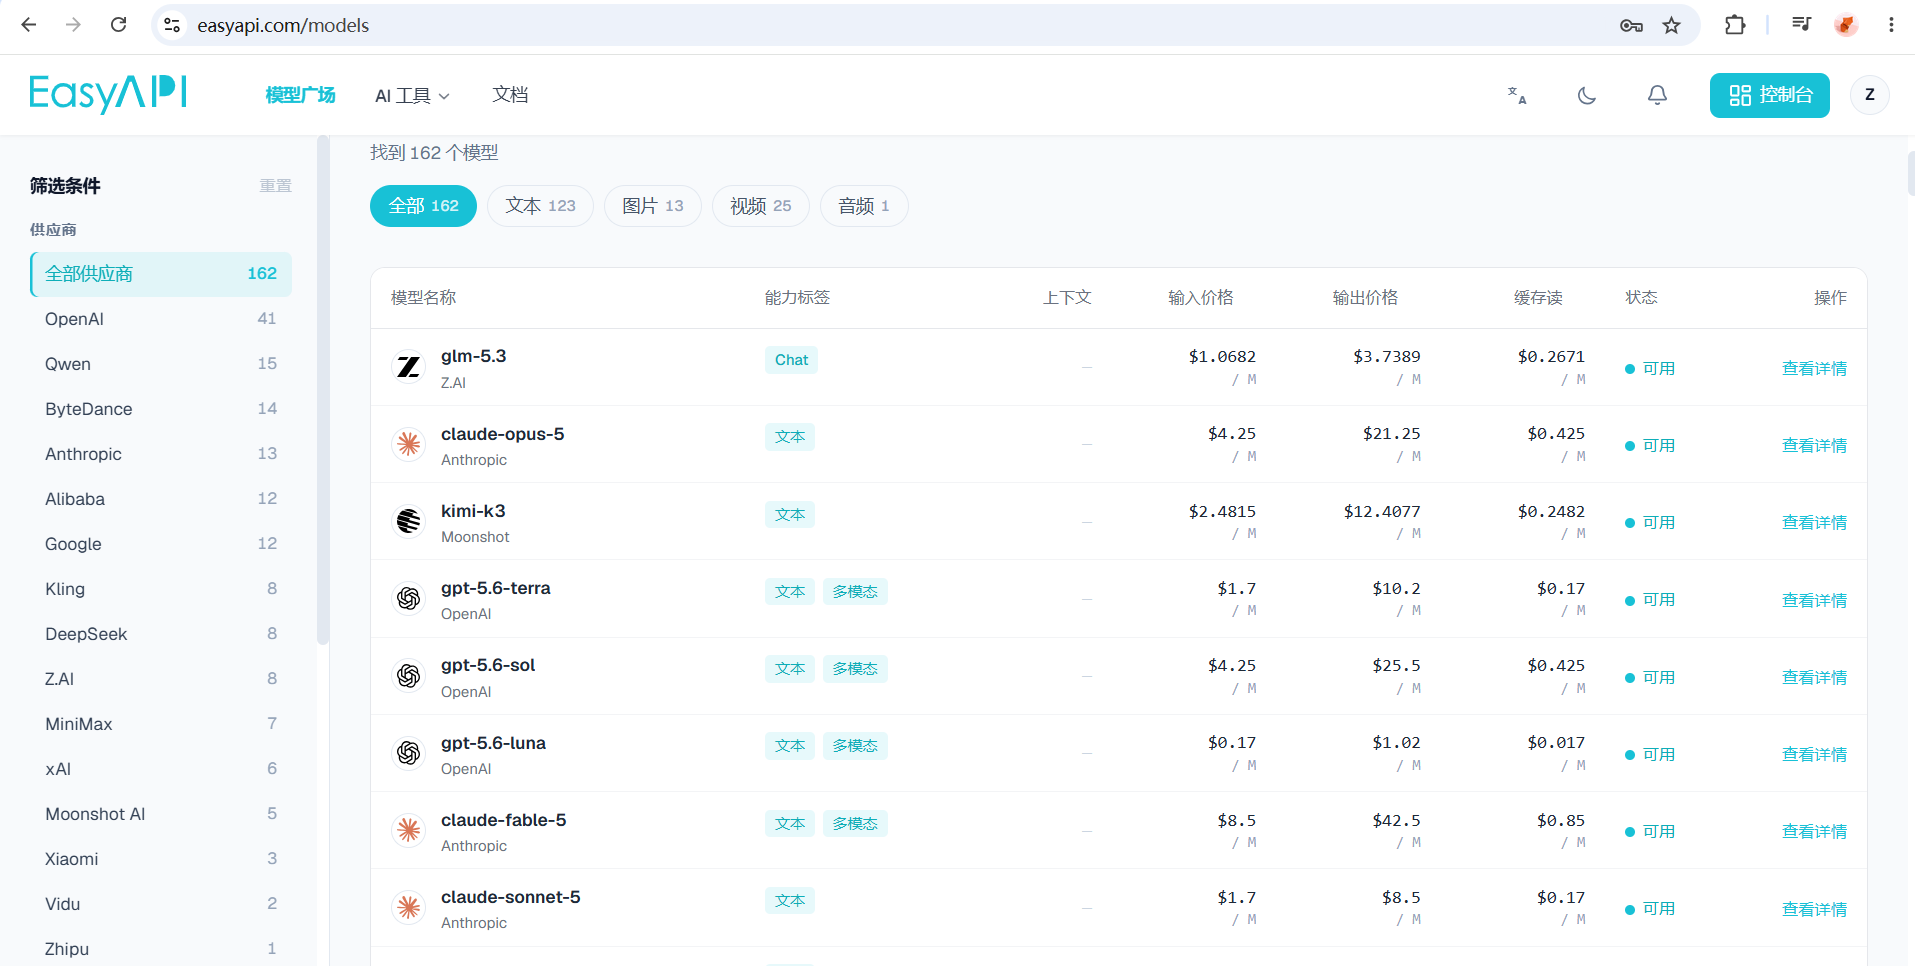Filter providers by Moonshot AI
The height and width of the screenshot is (966, 1915).
pyautogui.click(x=161, y=814)
